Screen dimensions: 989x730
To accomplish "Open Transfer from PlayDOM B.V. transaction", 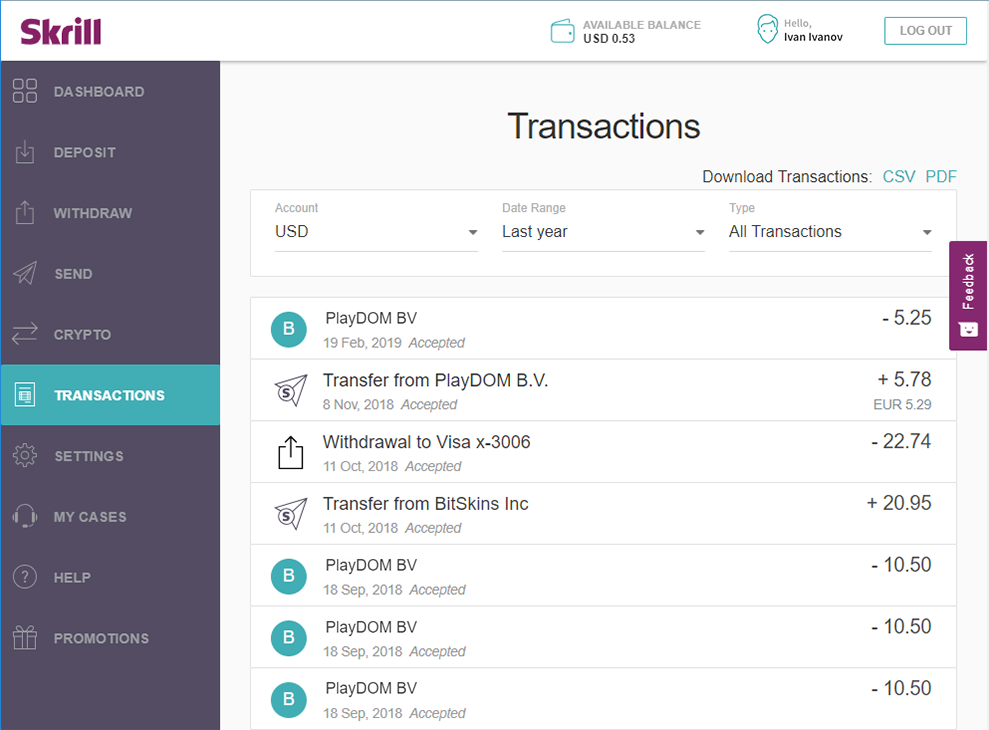I will (603, 391).
